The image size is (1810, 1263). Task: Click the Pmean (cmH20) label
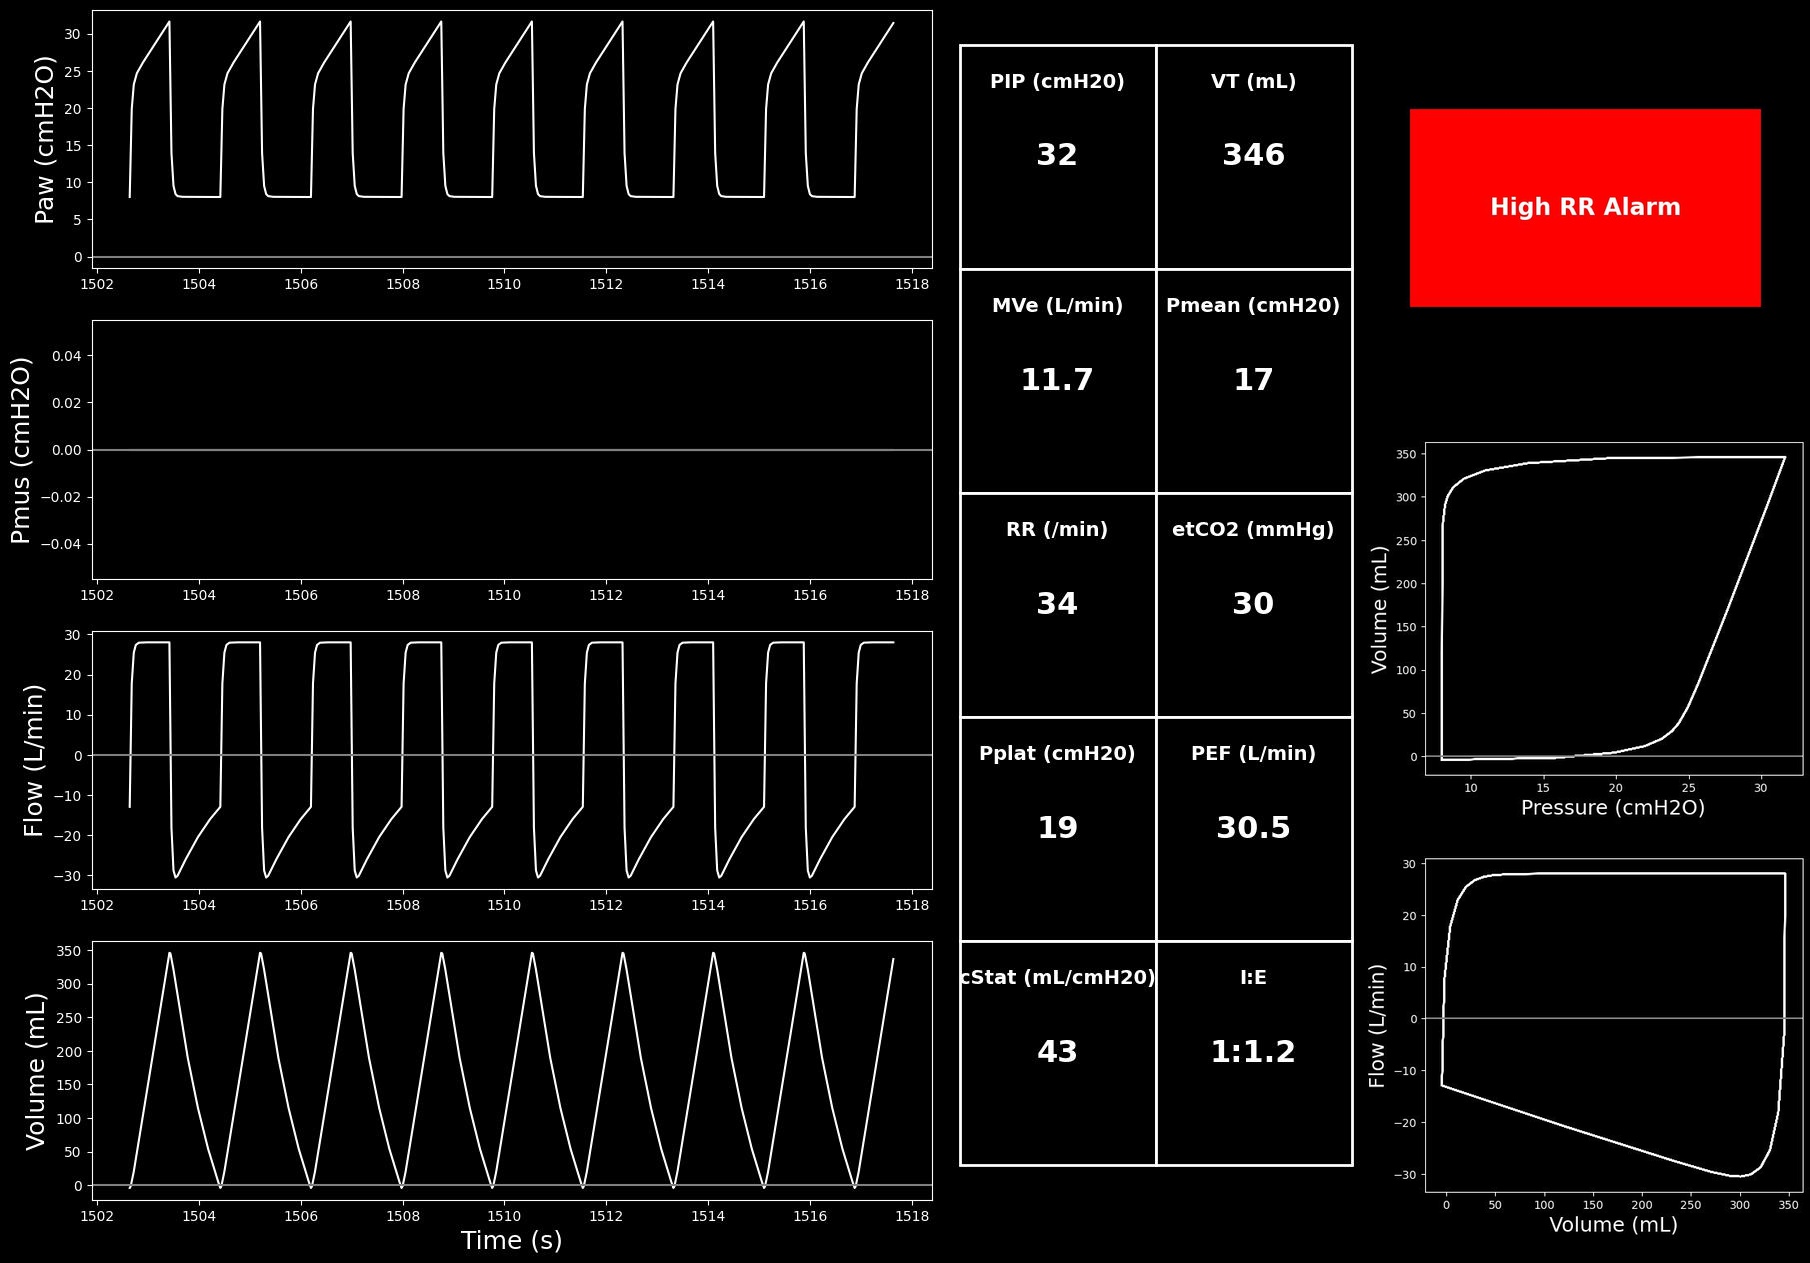pyautogui.click(x=1253, y=306)
